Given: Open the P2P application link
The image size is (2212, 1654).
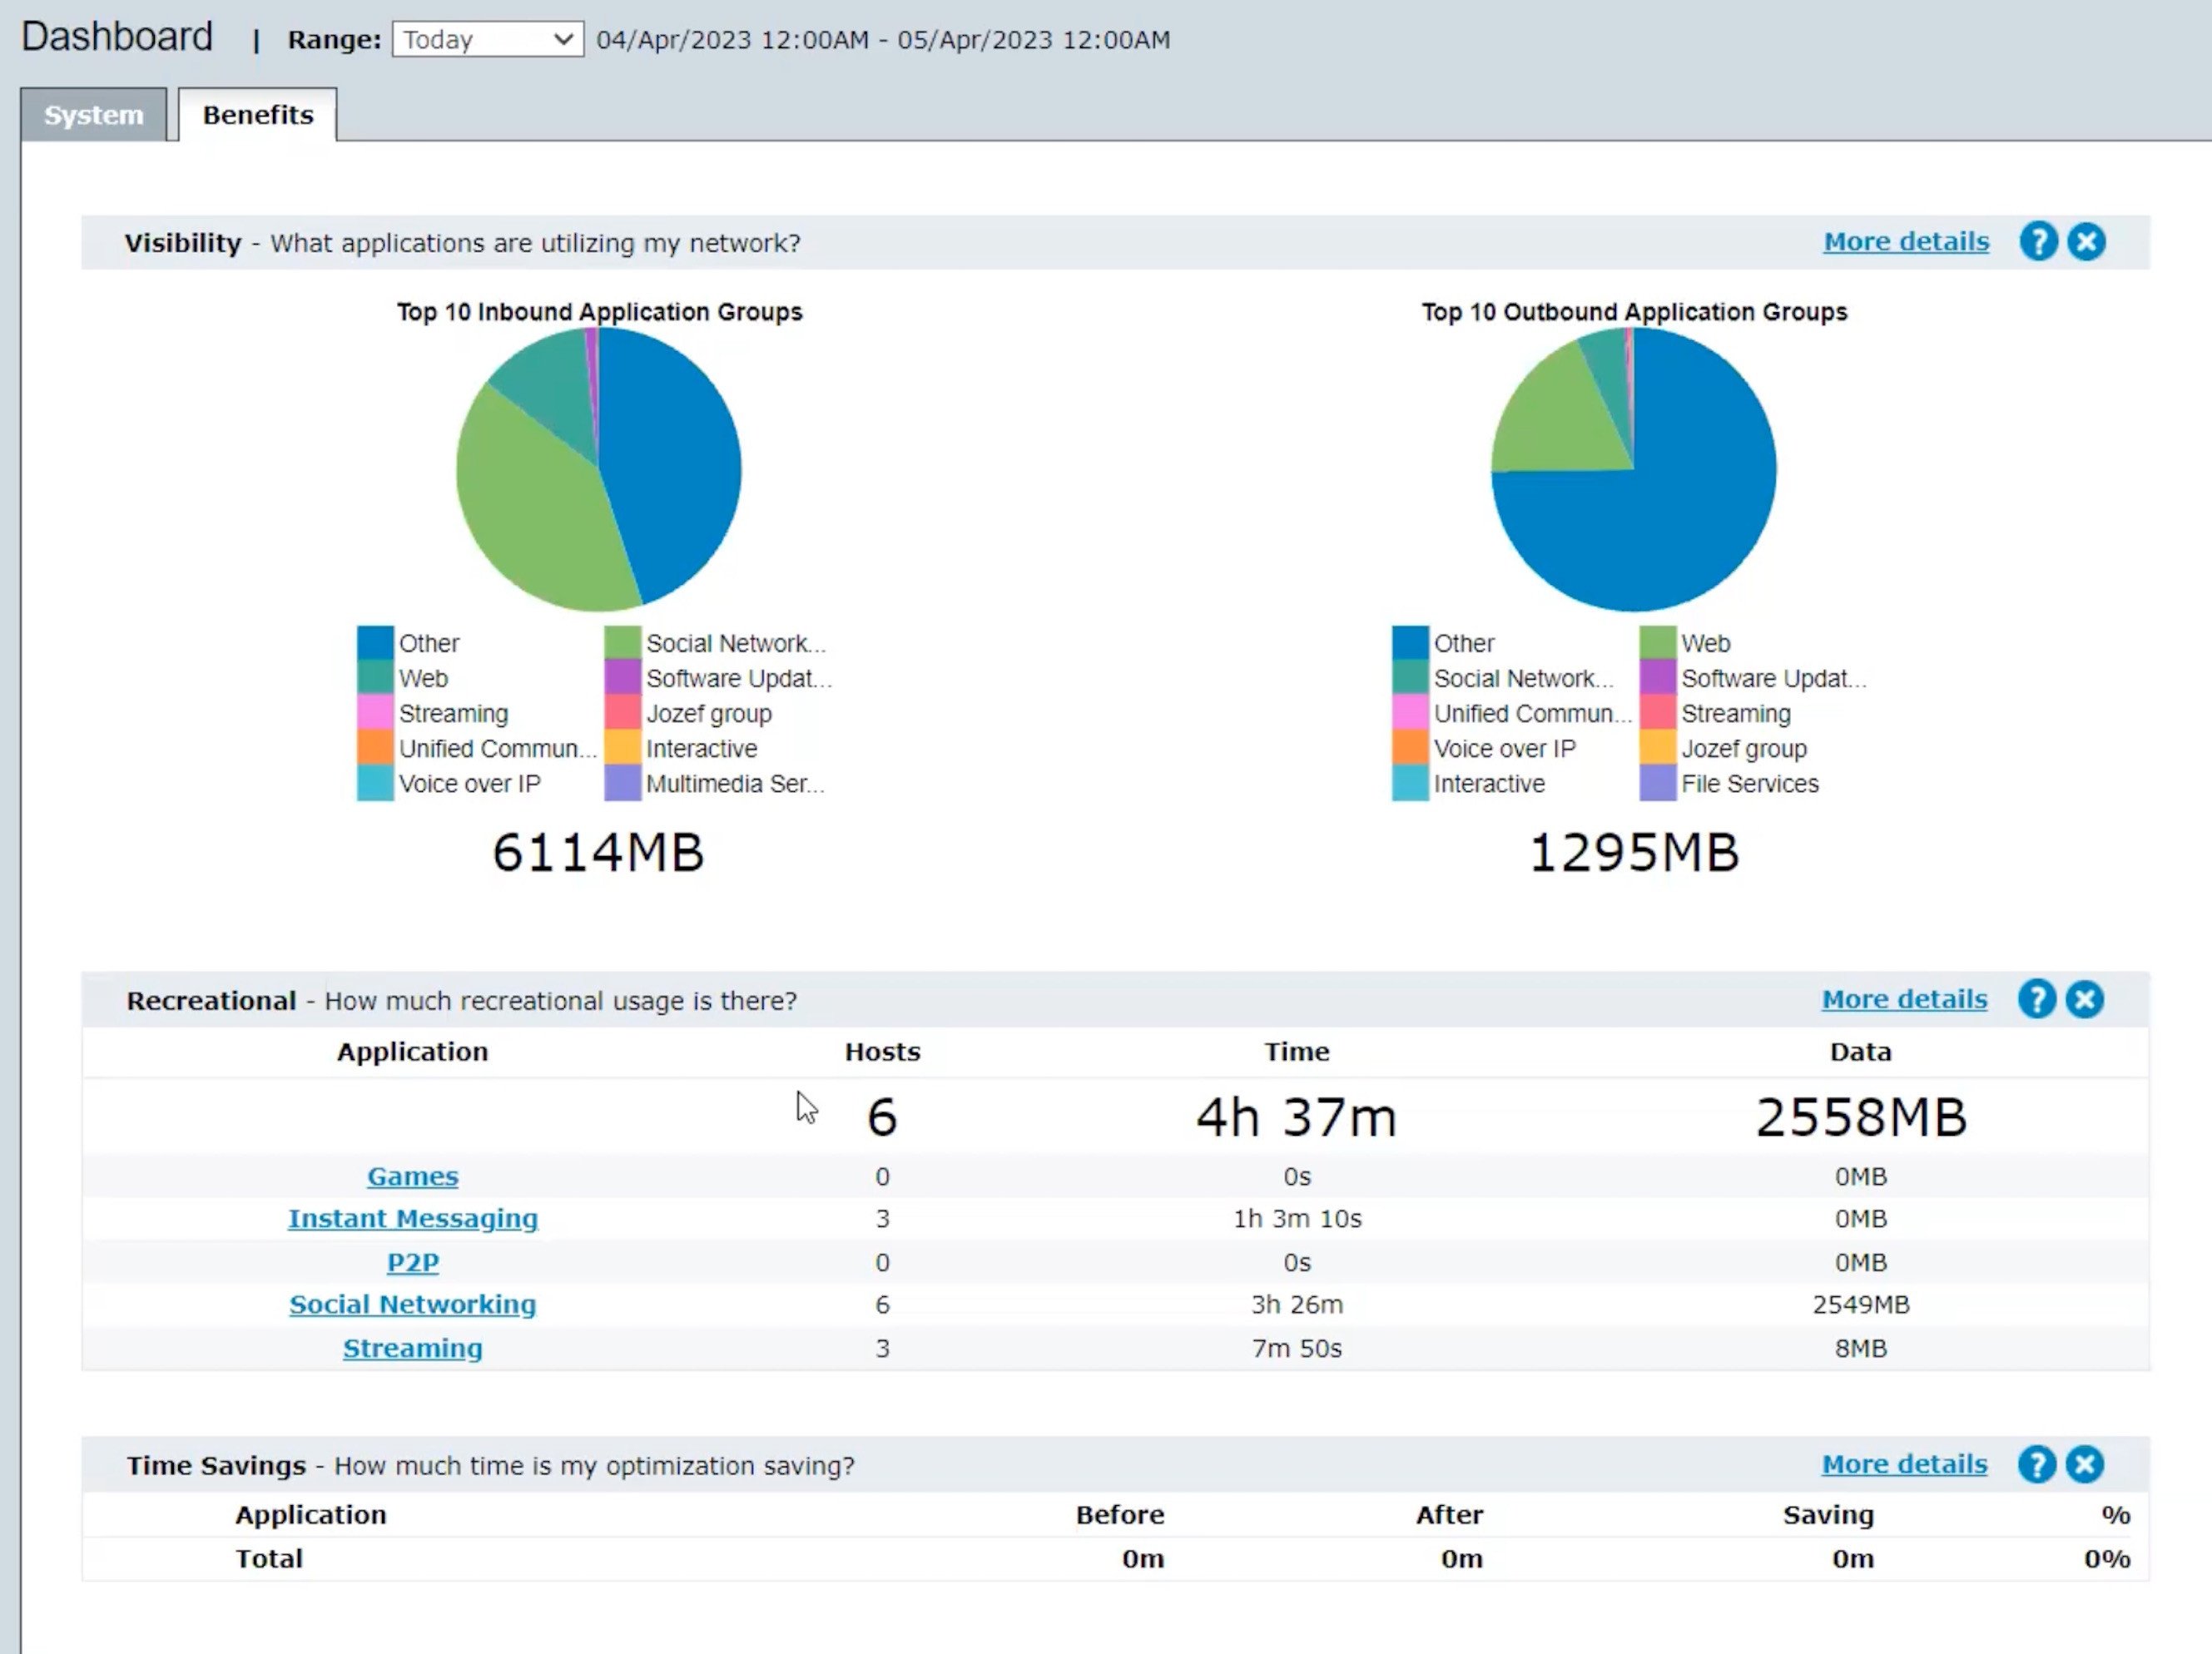Looking at the screenshot, I should click(x=412, y=1262).
